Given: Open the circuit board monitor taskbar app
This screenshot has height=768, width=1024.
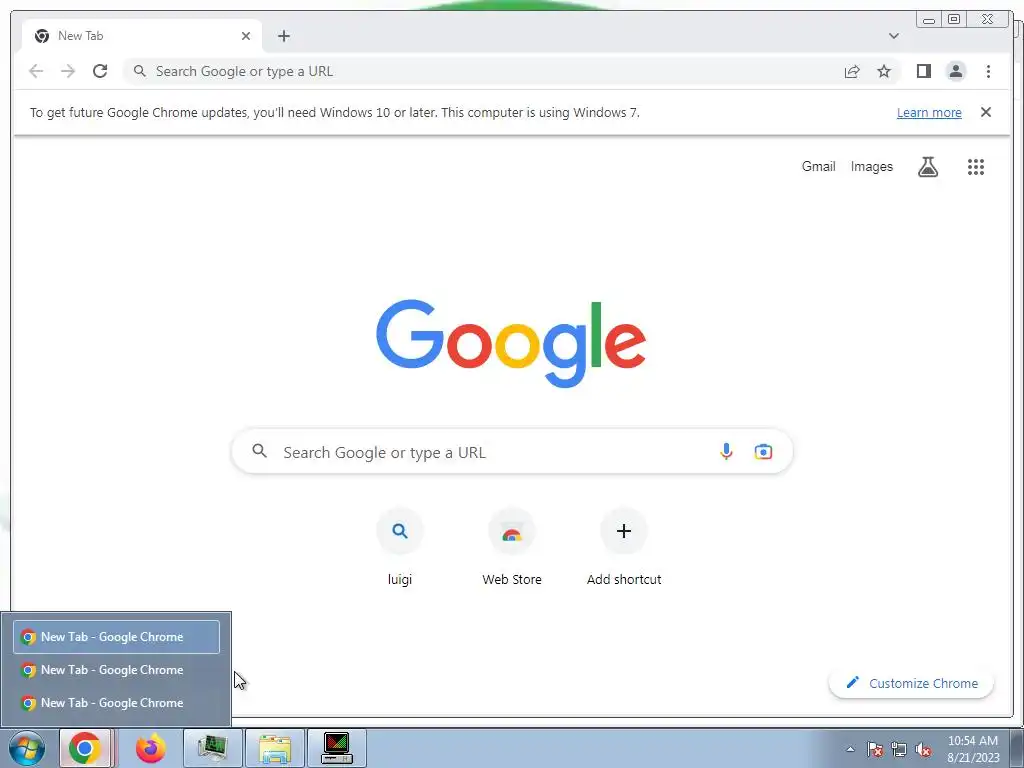Looking at the screenshot, I should click(213, 748).
